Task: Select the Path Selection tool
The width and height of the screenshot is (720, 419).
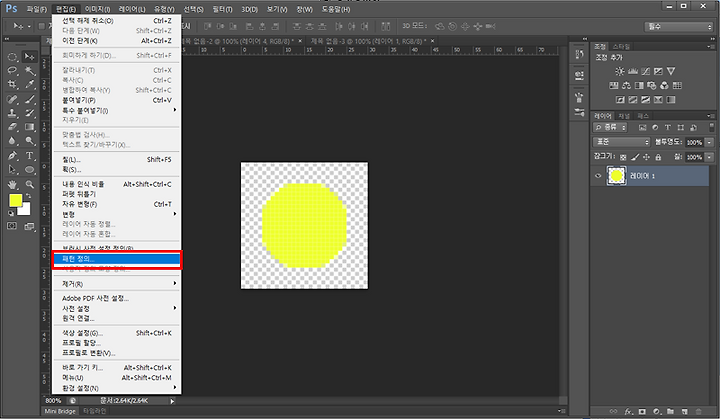Action: pyautogui.click(x=12, y=170)
